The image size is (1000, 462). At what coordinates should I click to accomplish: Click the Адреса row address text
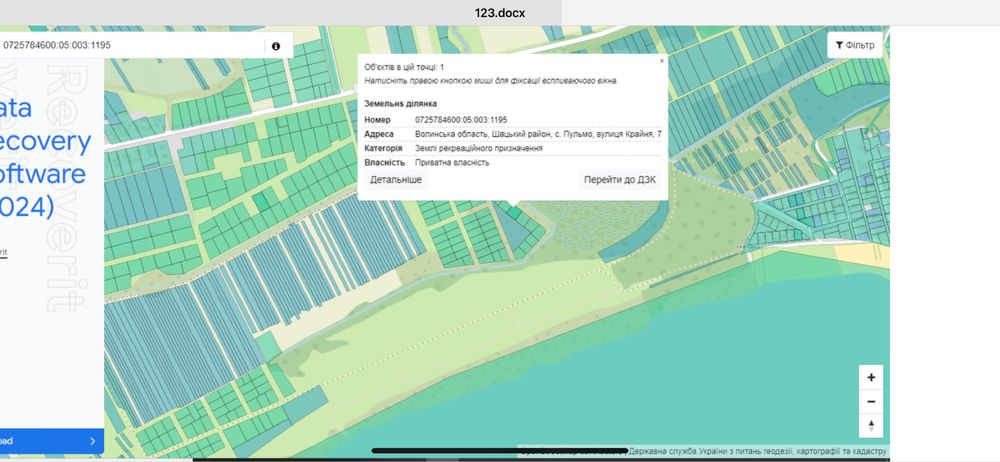pos(538,134)
